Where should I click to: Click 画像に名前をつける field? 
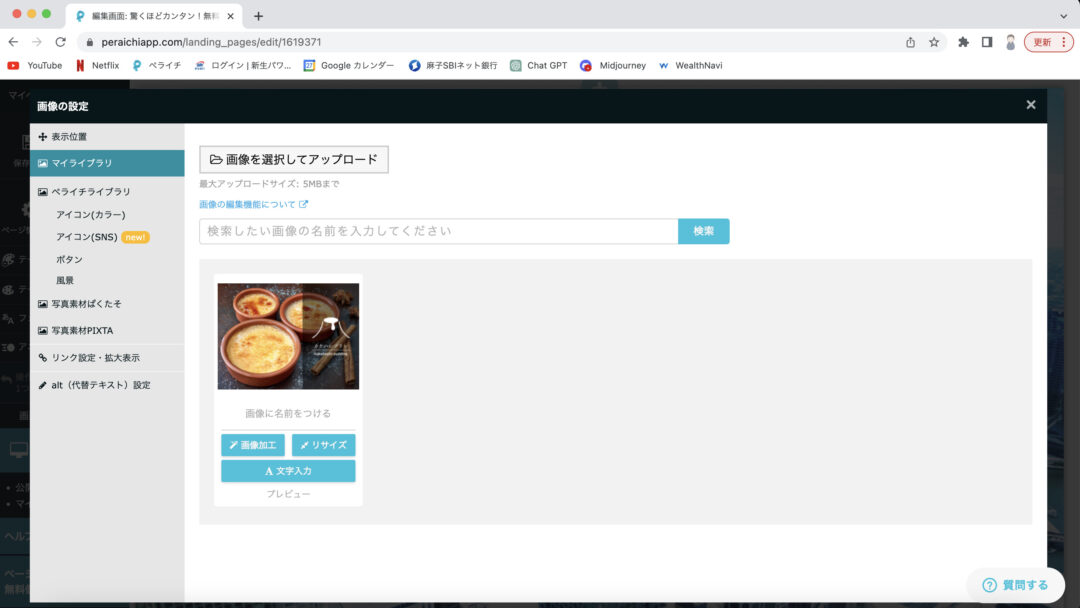[288, 413]
